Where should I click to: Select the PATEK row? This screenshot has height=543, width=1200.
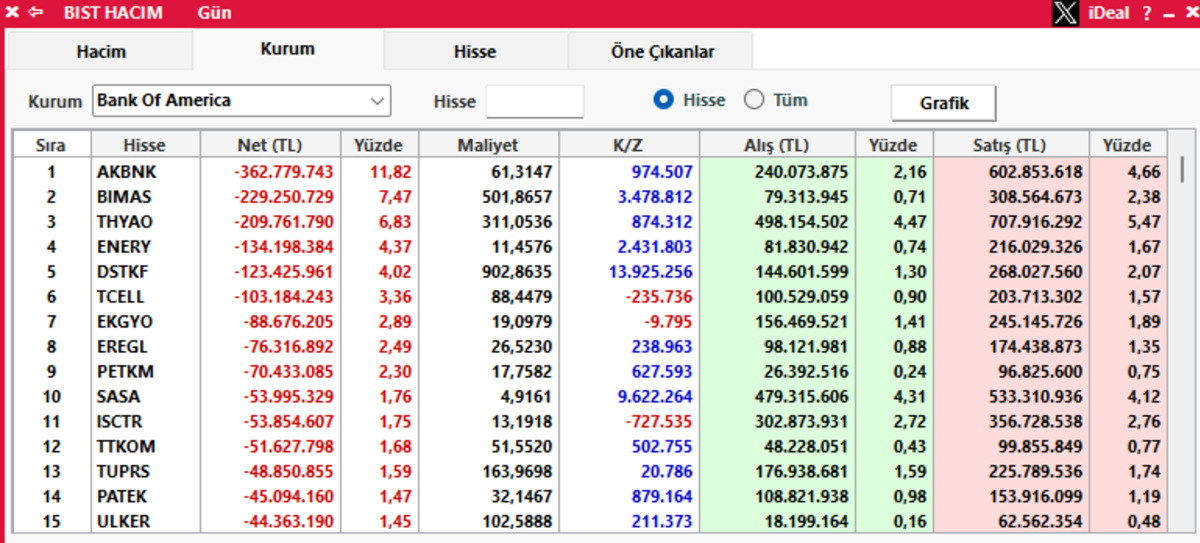[x=590, y=497]
